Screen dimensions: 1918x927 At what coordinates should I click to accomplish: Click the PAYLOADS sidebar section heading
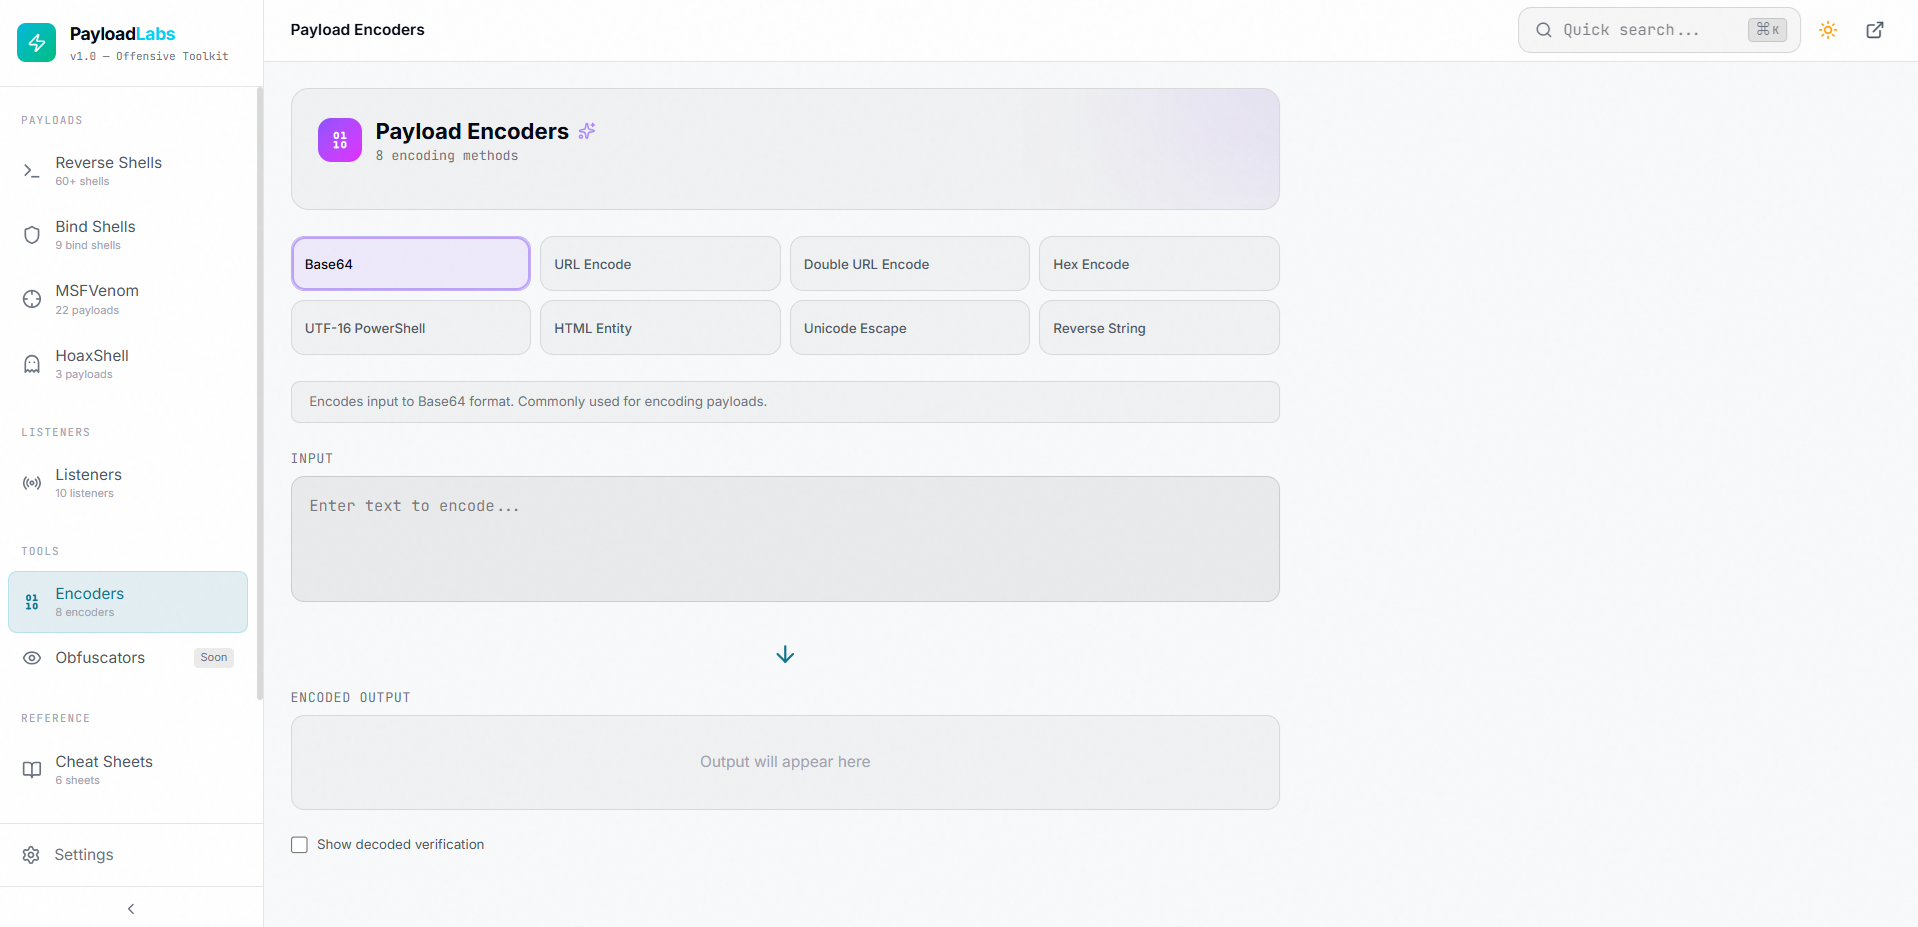pyautogui.click(x=52, y=121)
